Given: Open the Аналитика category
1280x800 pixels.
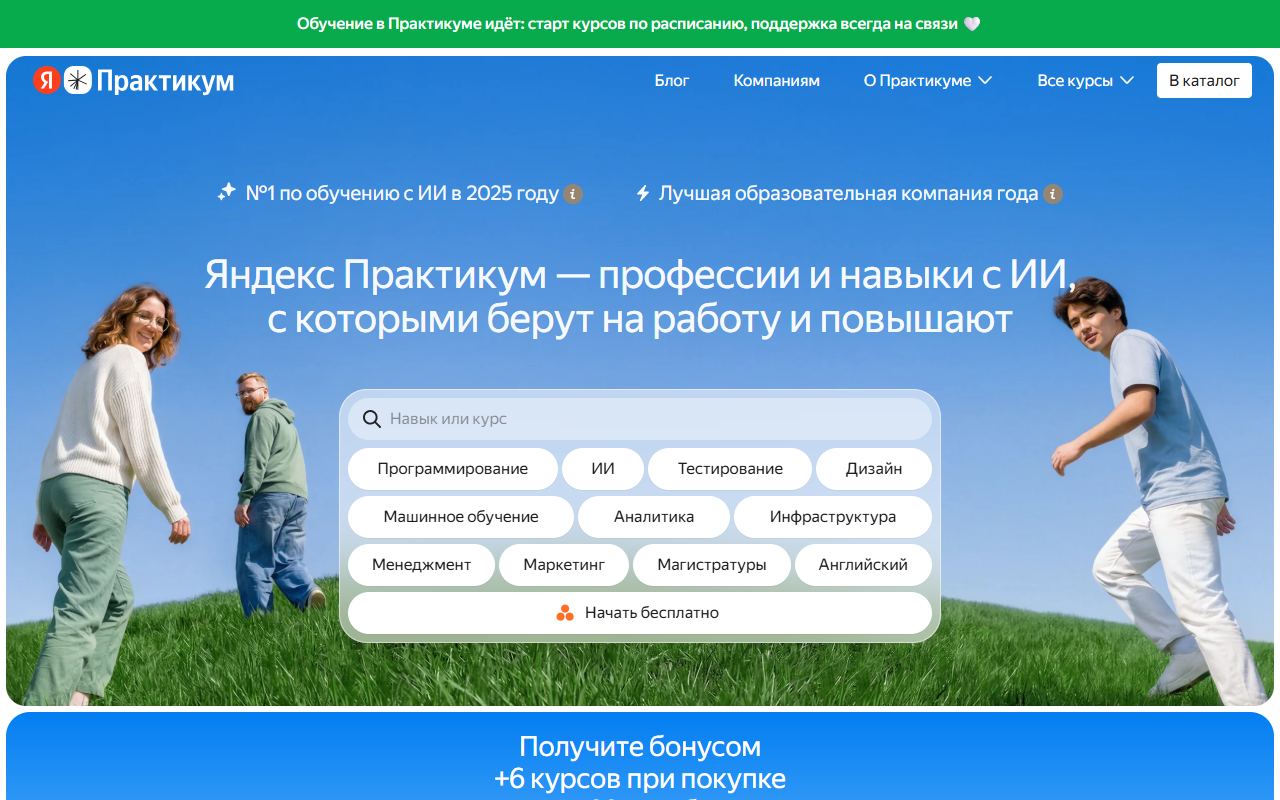Looking at the screenshot, I should coord(654,517).
